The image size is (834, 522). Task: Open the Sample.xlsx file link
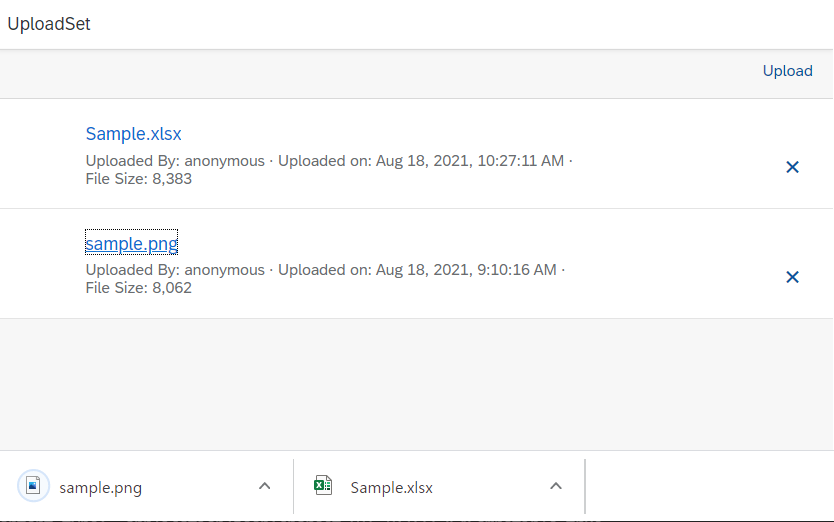pos(134,134)
